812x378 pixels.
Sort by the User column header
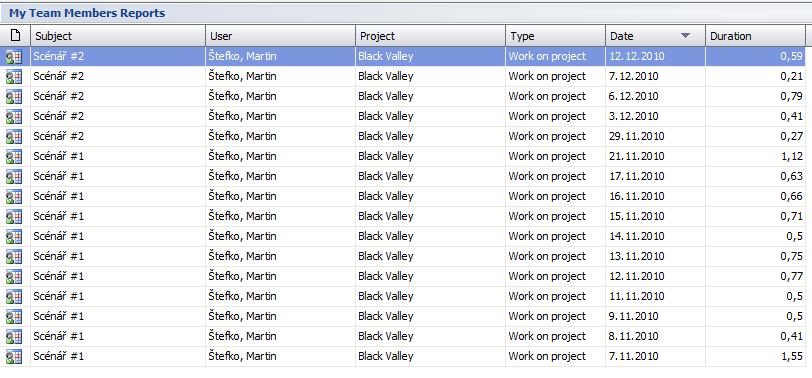click(281, 36)
